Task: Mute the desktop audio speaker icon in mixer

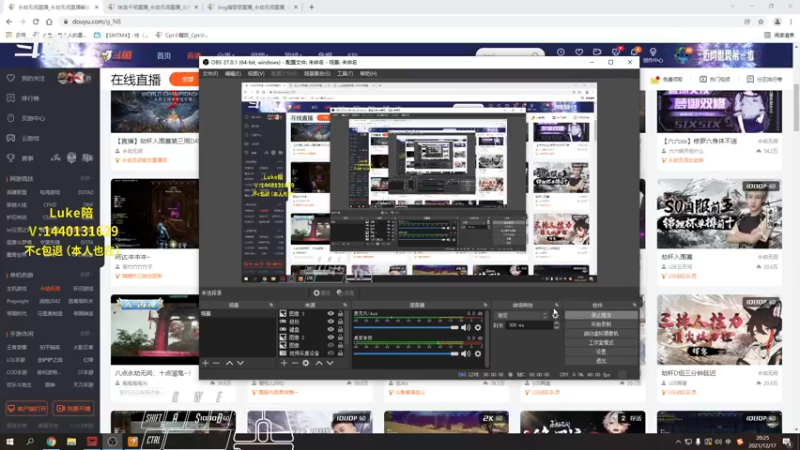Action: pos(466,353)
